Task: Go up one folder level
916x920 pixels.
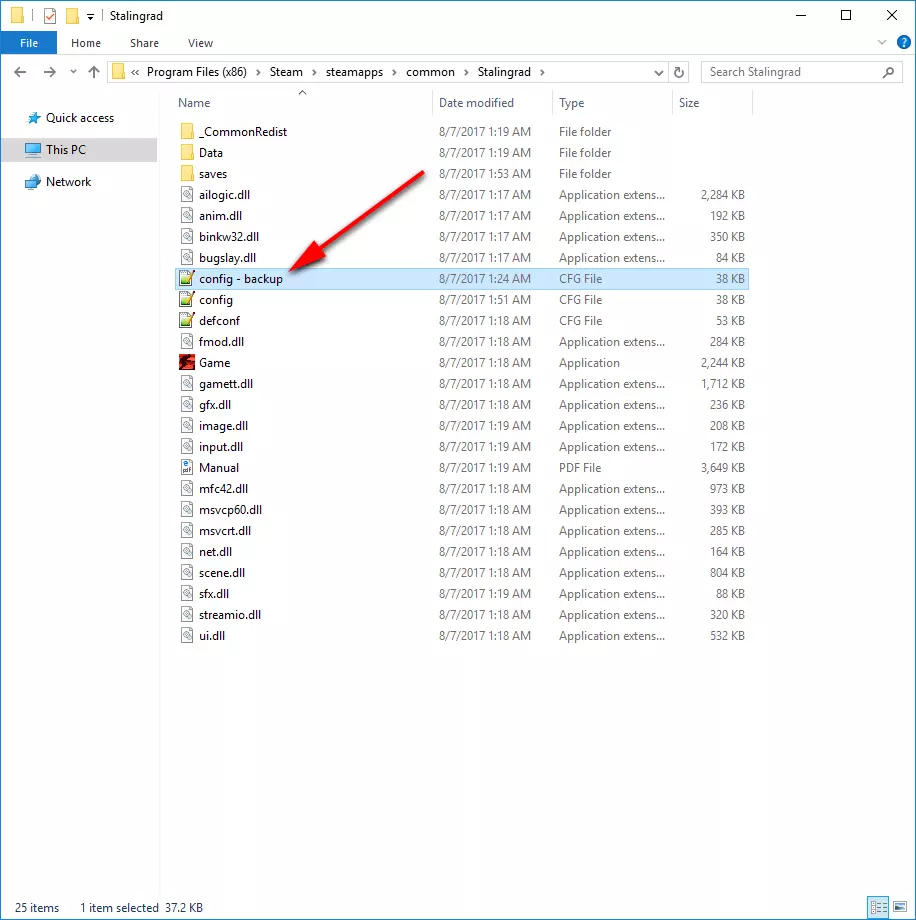Action: 94,72
